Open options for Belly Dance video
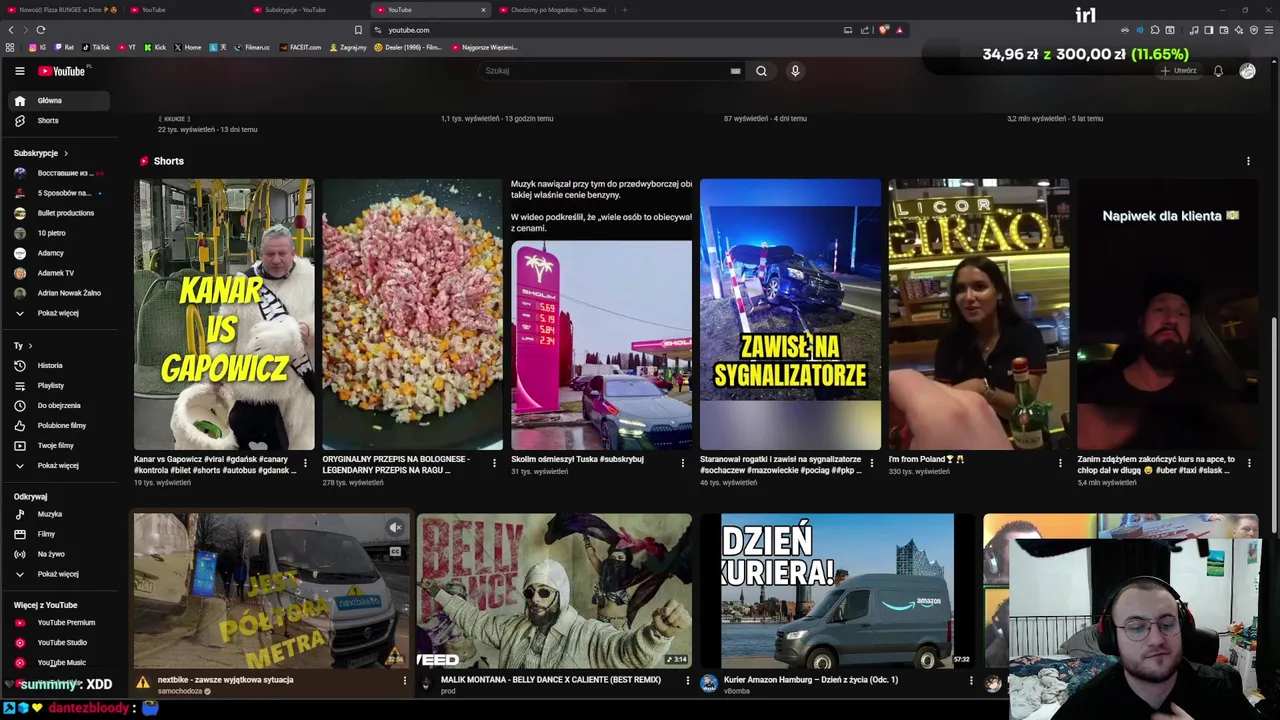 coord(687,681)
